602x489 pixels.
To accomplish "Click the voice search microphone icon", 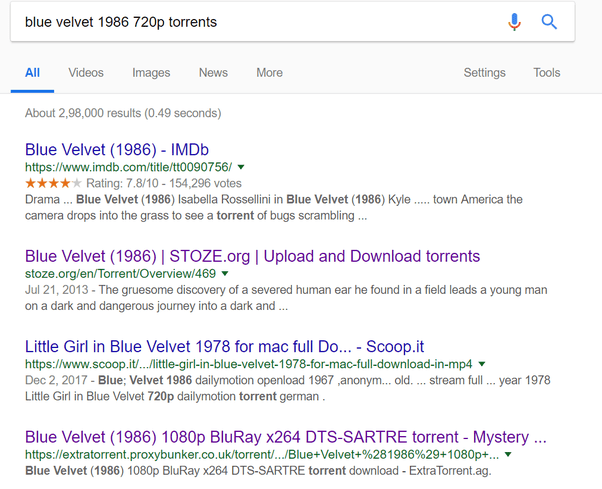I will (x=514, y=22).
